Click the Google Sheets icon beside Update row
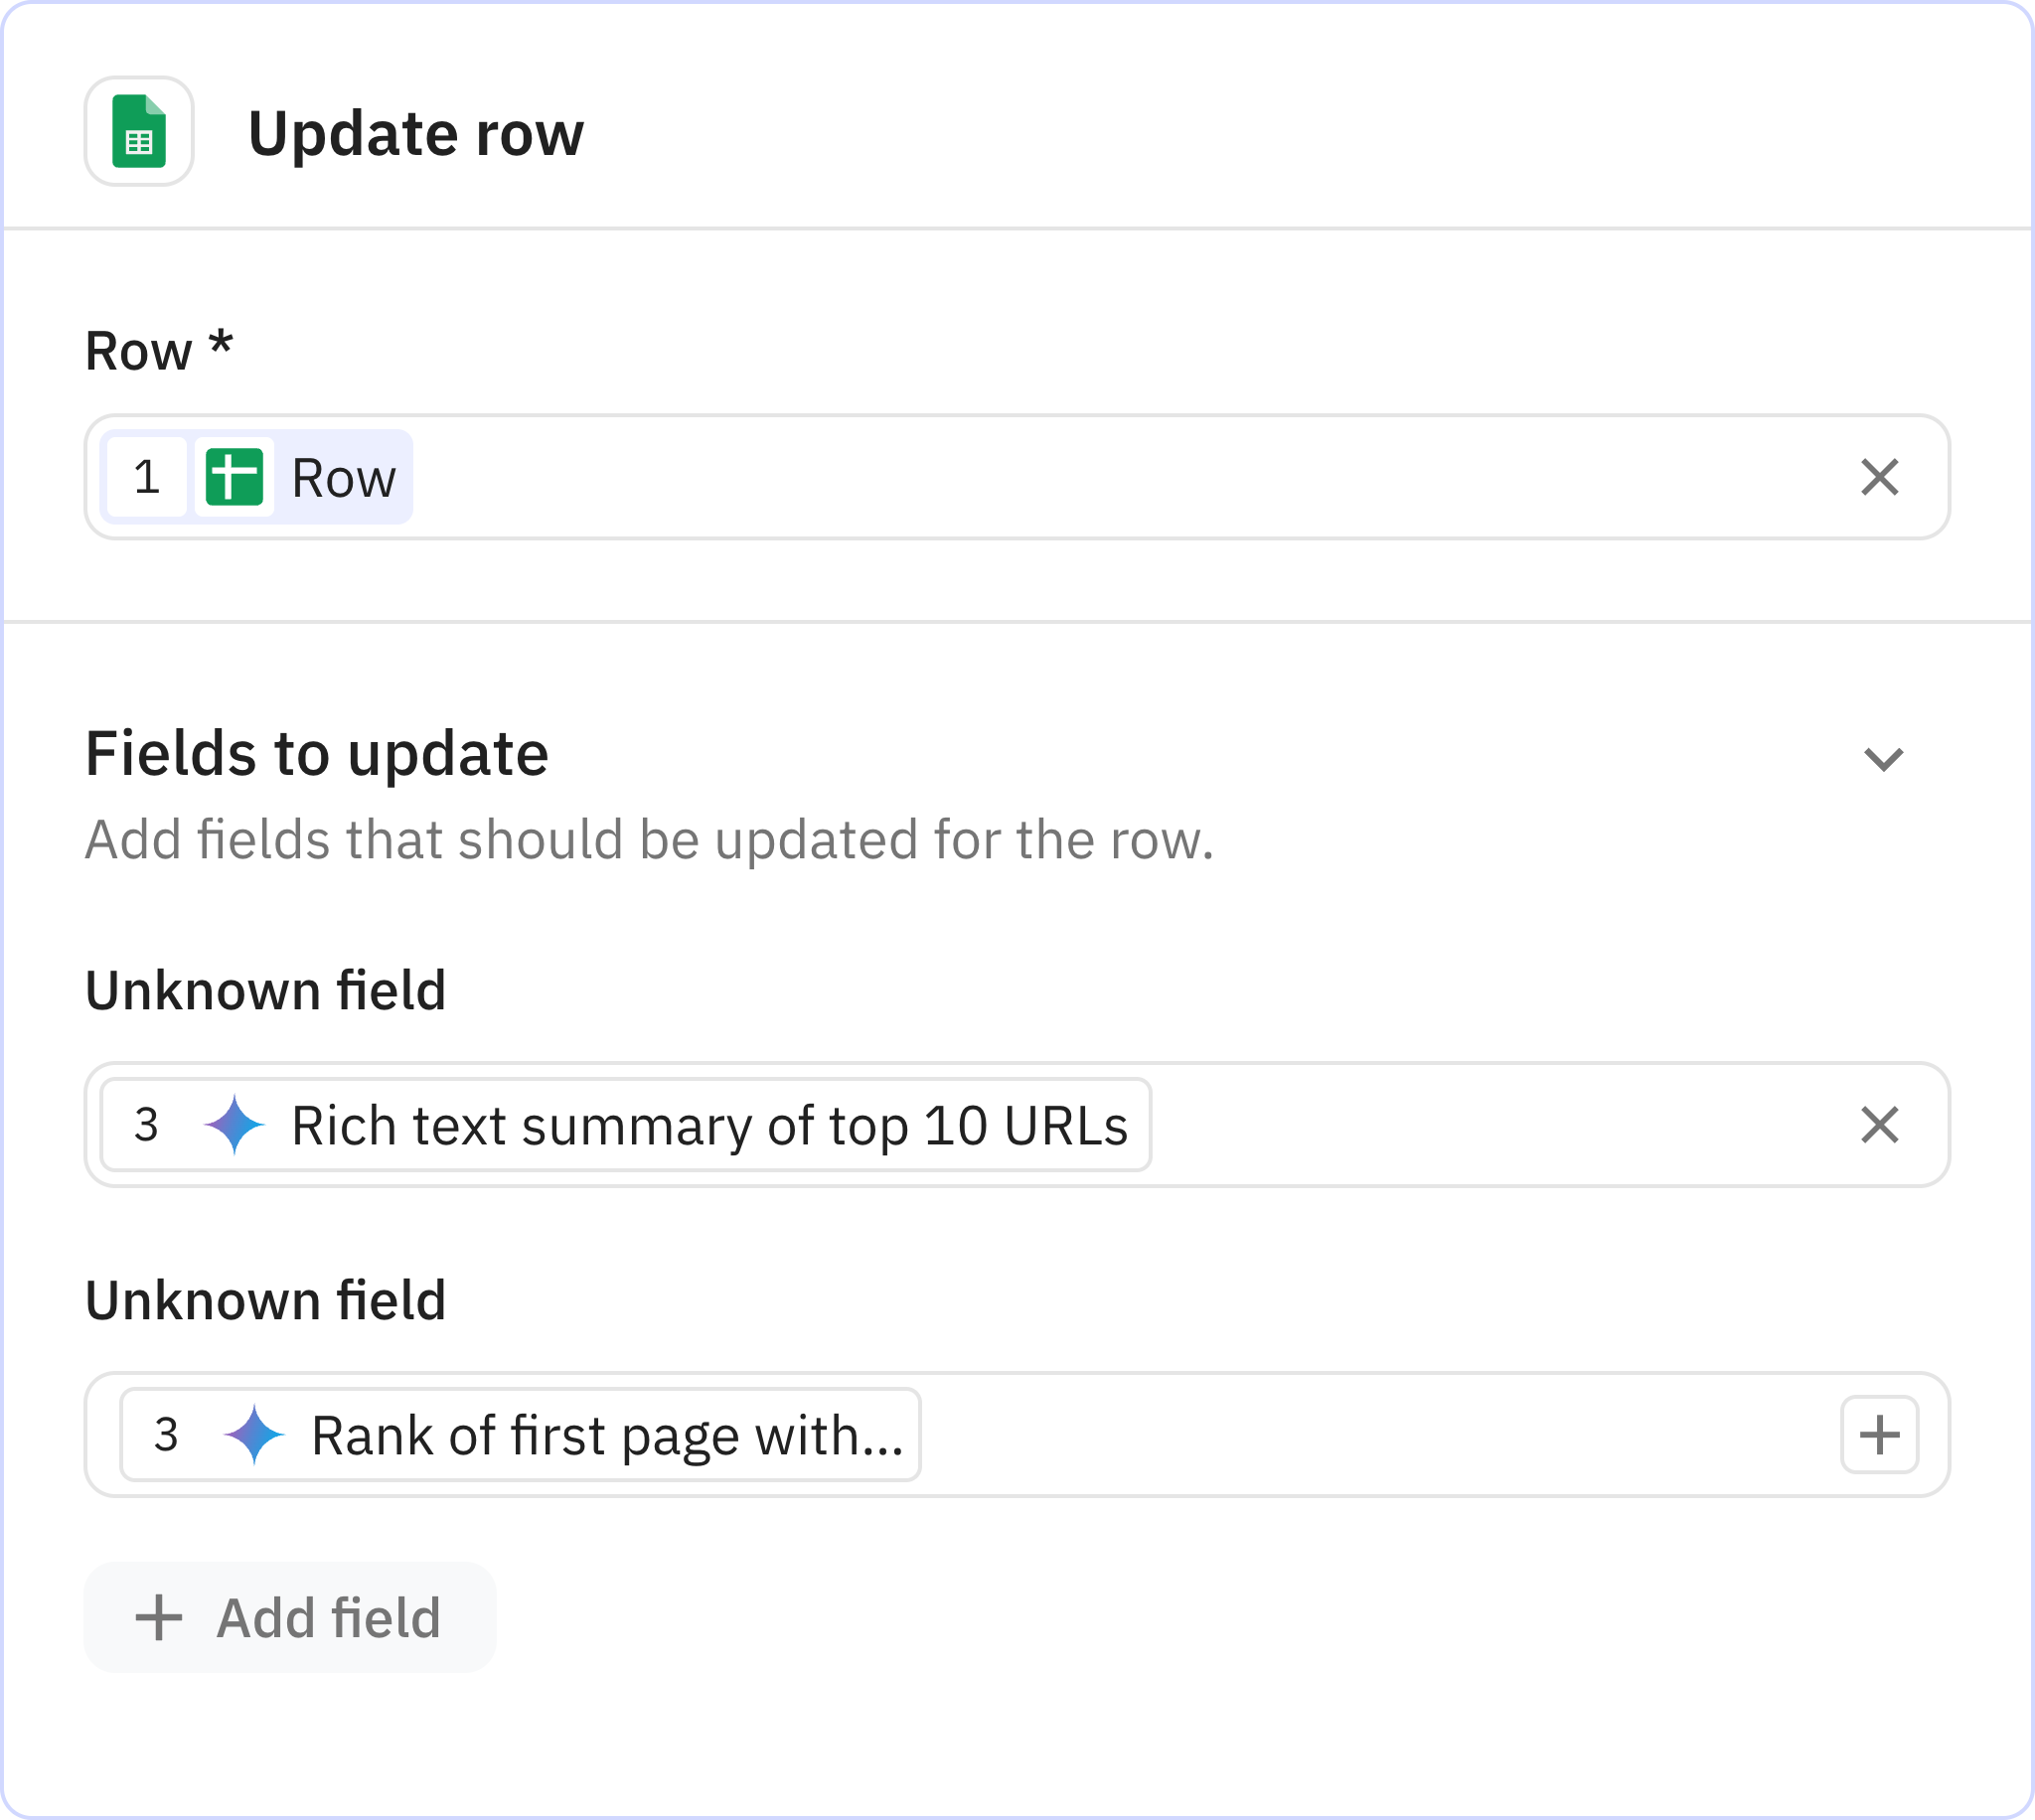The height and width of the screenshot is (1820, 2035). 139,132
